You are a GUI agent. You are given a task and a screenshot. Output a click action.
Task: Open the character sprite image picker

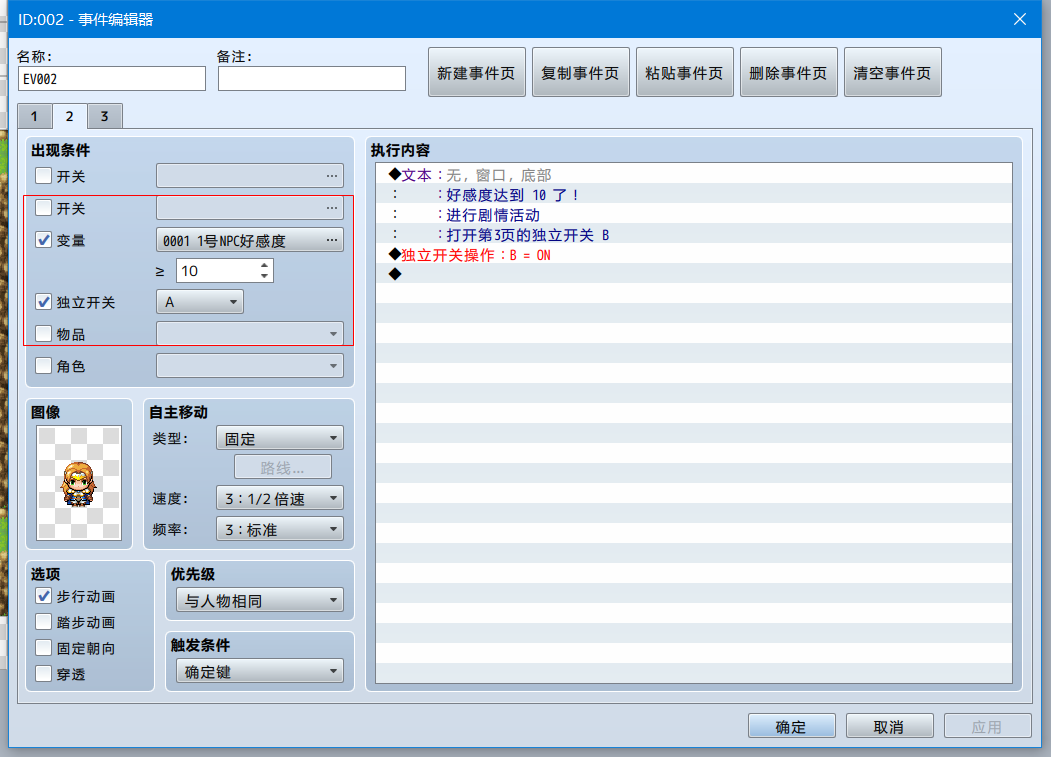(79, 483)
